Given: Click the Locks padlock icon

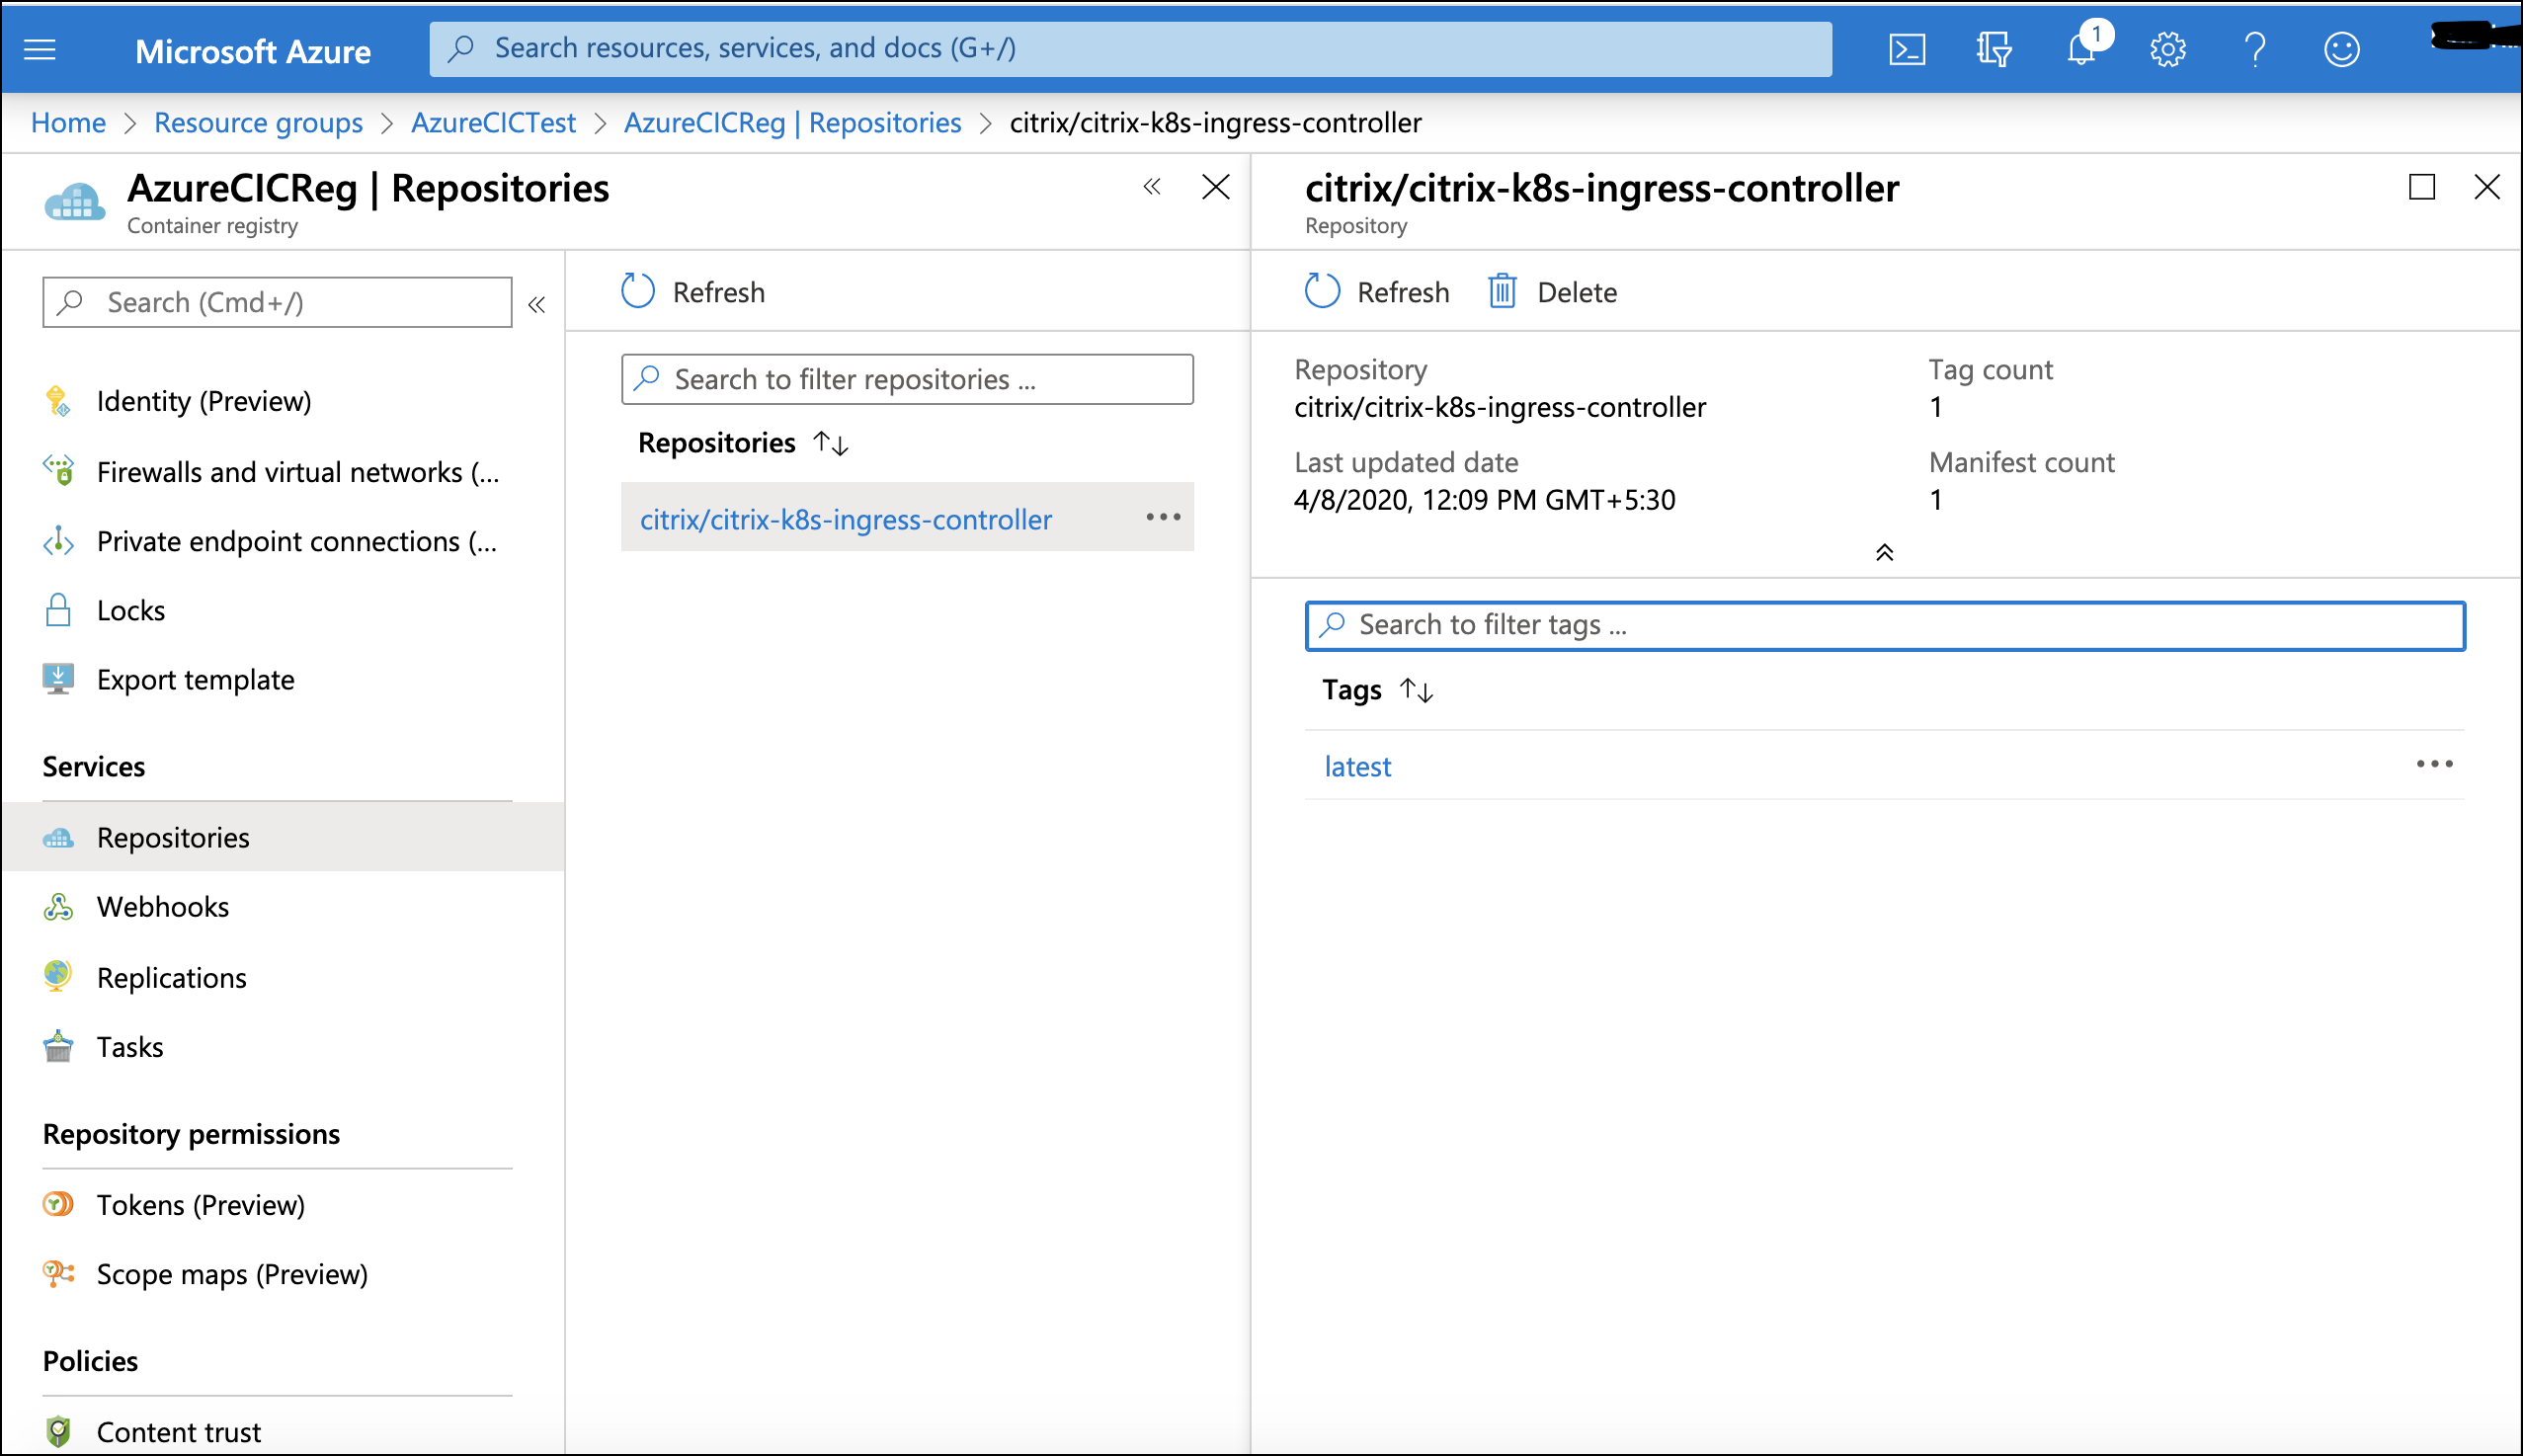Looking at the screenshot, I should point(58,609).
